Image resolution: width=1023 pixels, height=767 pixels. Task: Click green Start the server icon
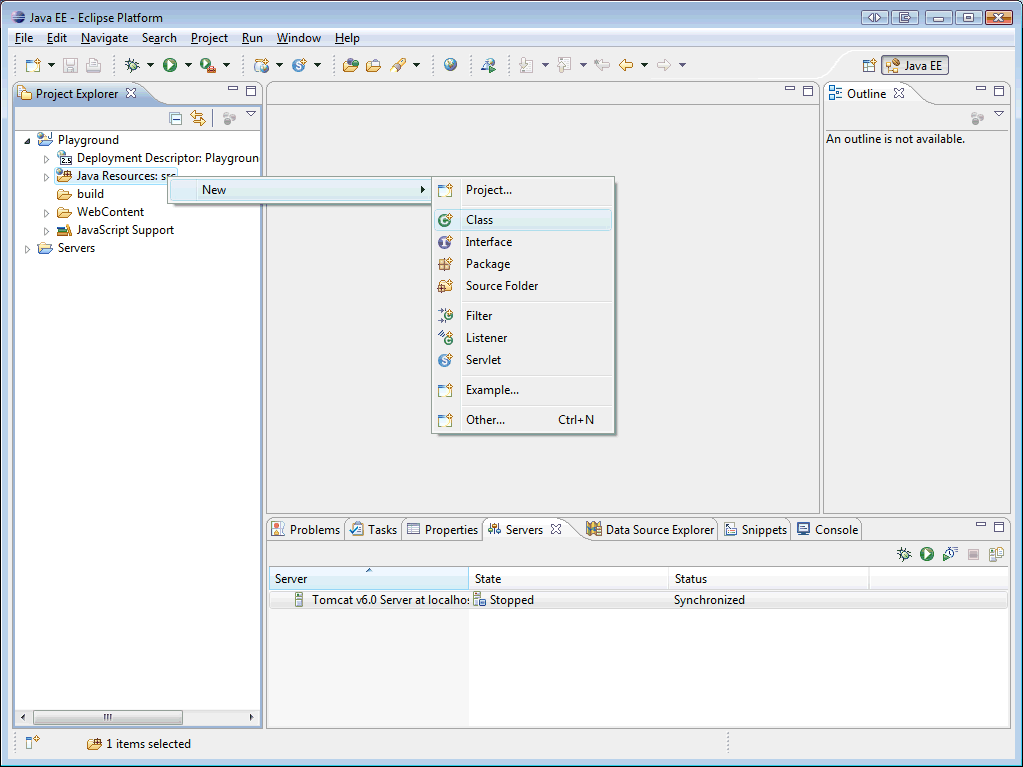[927, 554]
